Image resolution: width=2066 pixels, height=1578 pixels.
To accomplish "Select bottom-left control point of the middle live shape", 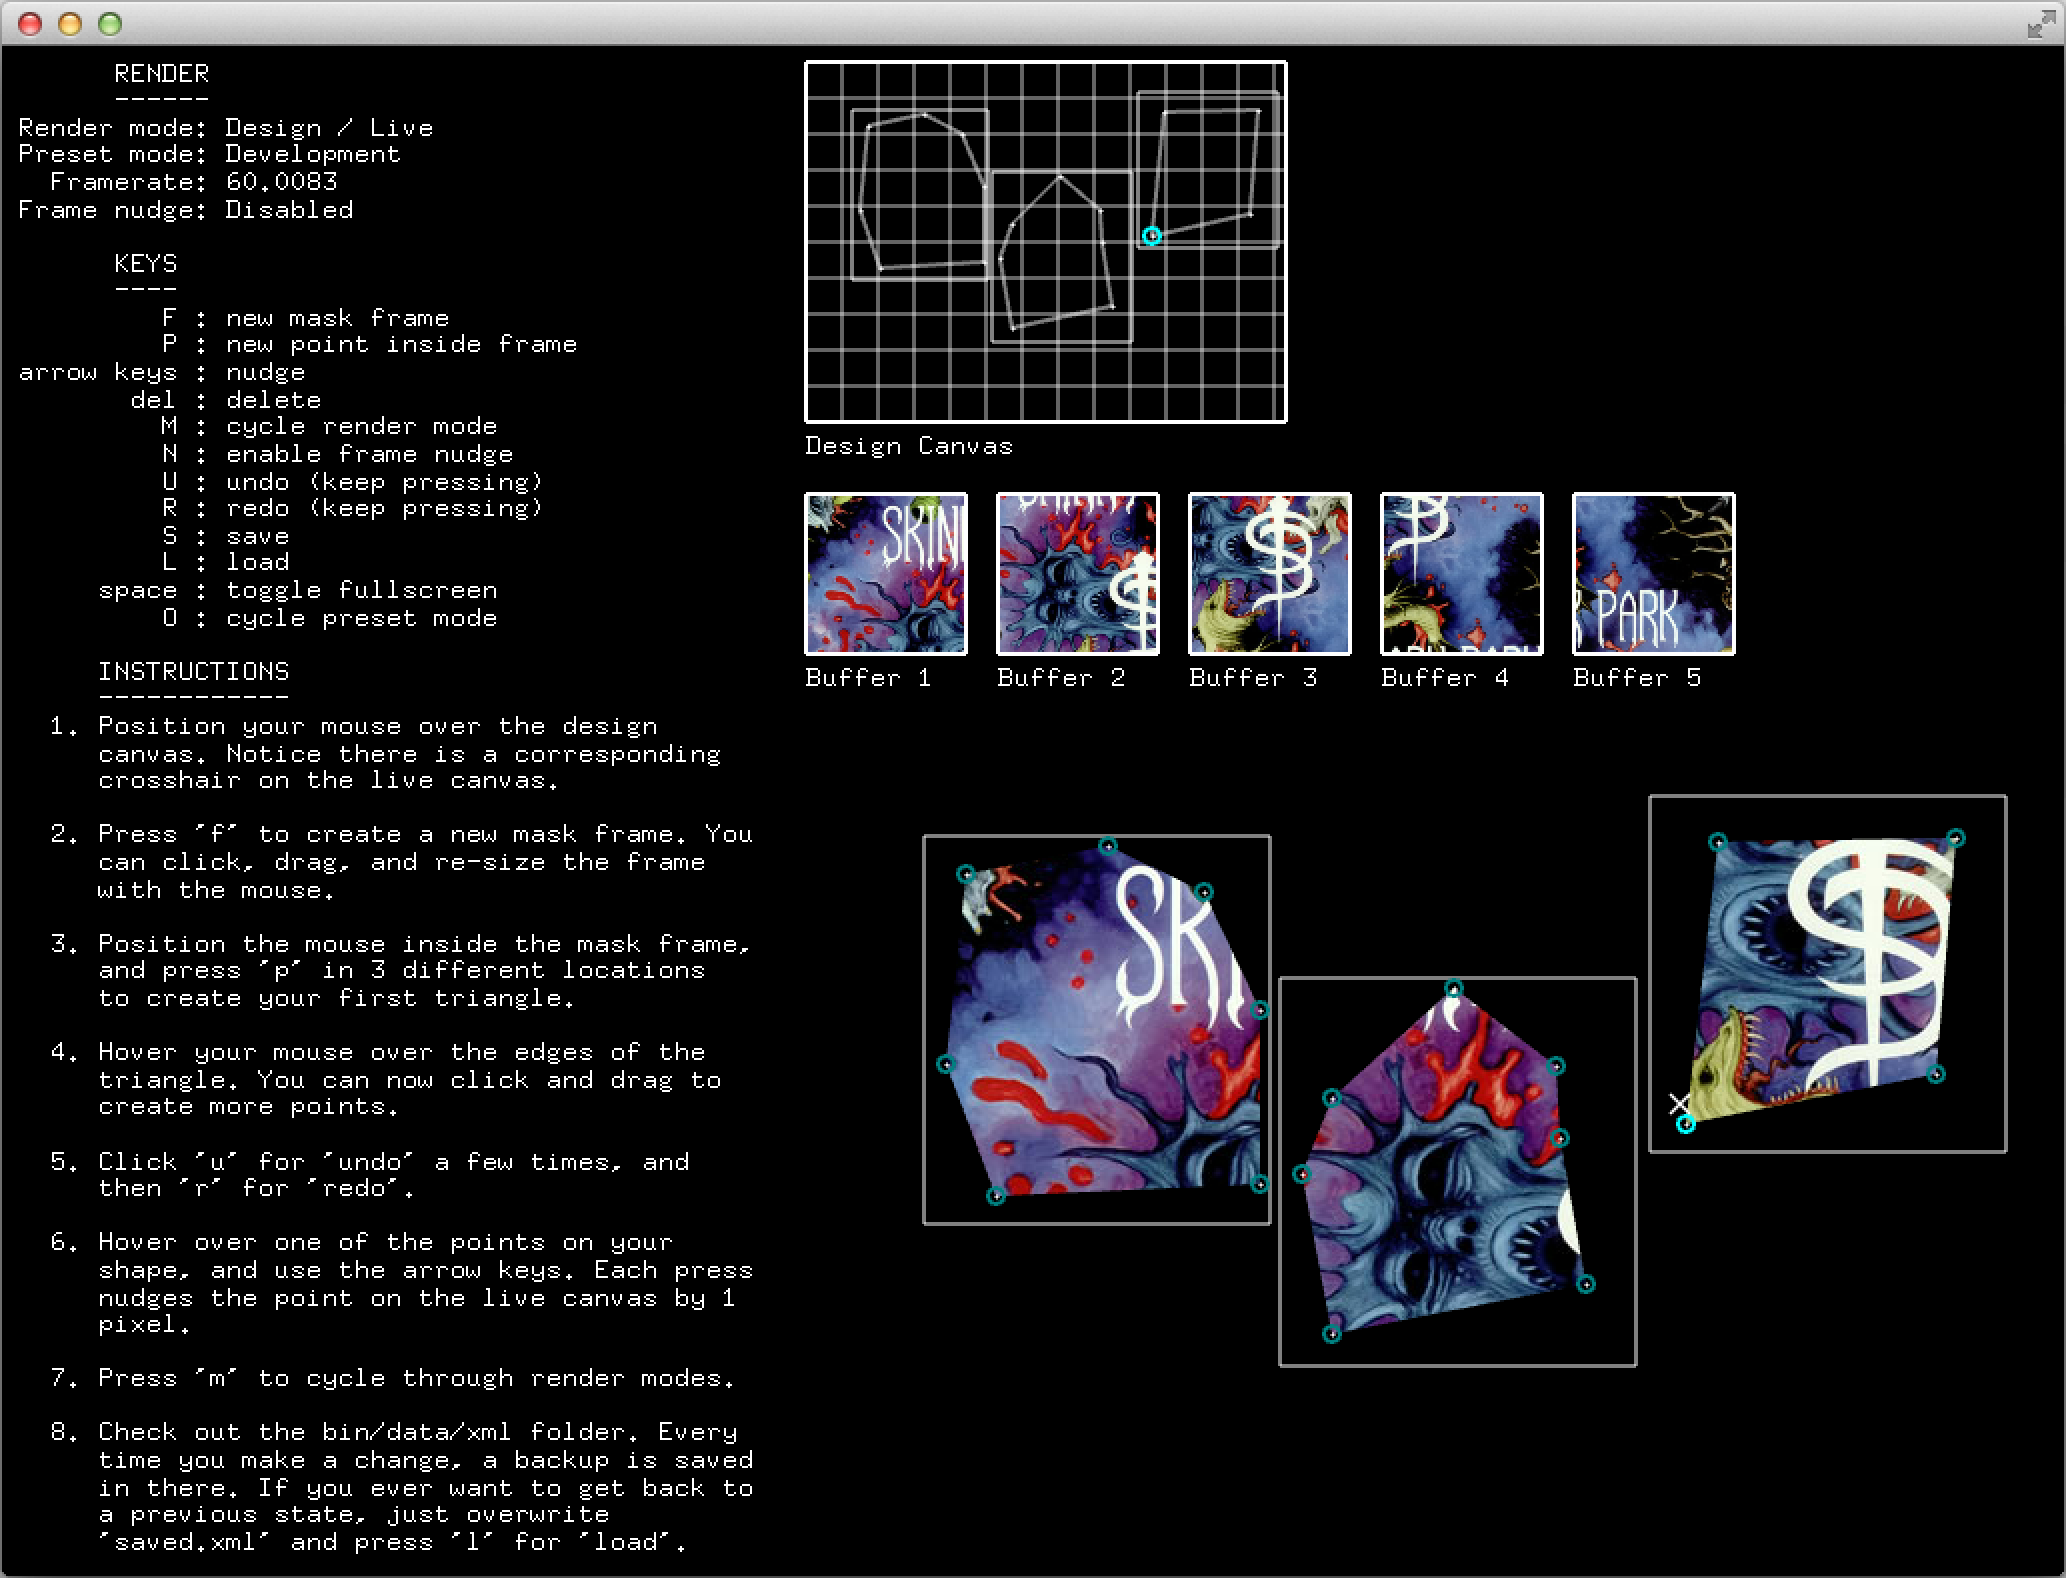I will [1332, 1334].
